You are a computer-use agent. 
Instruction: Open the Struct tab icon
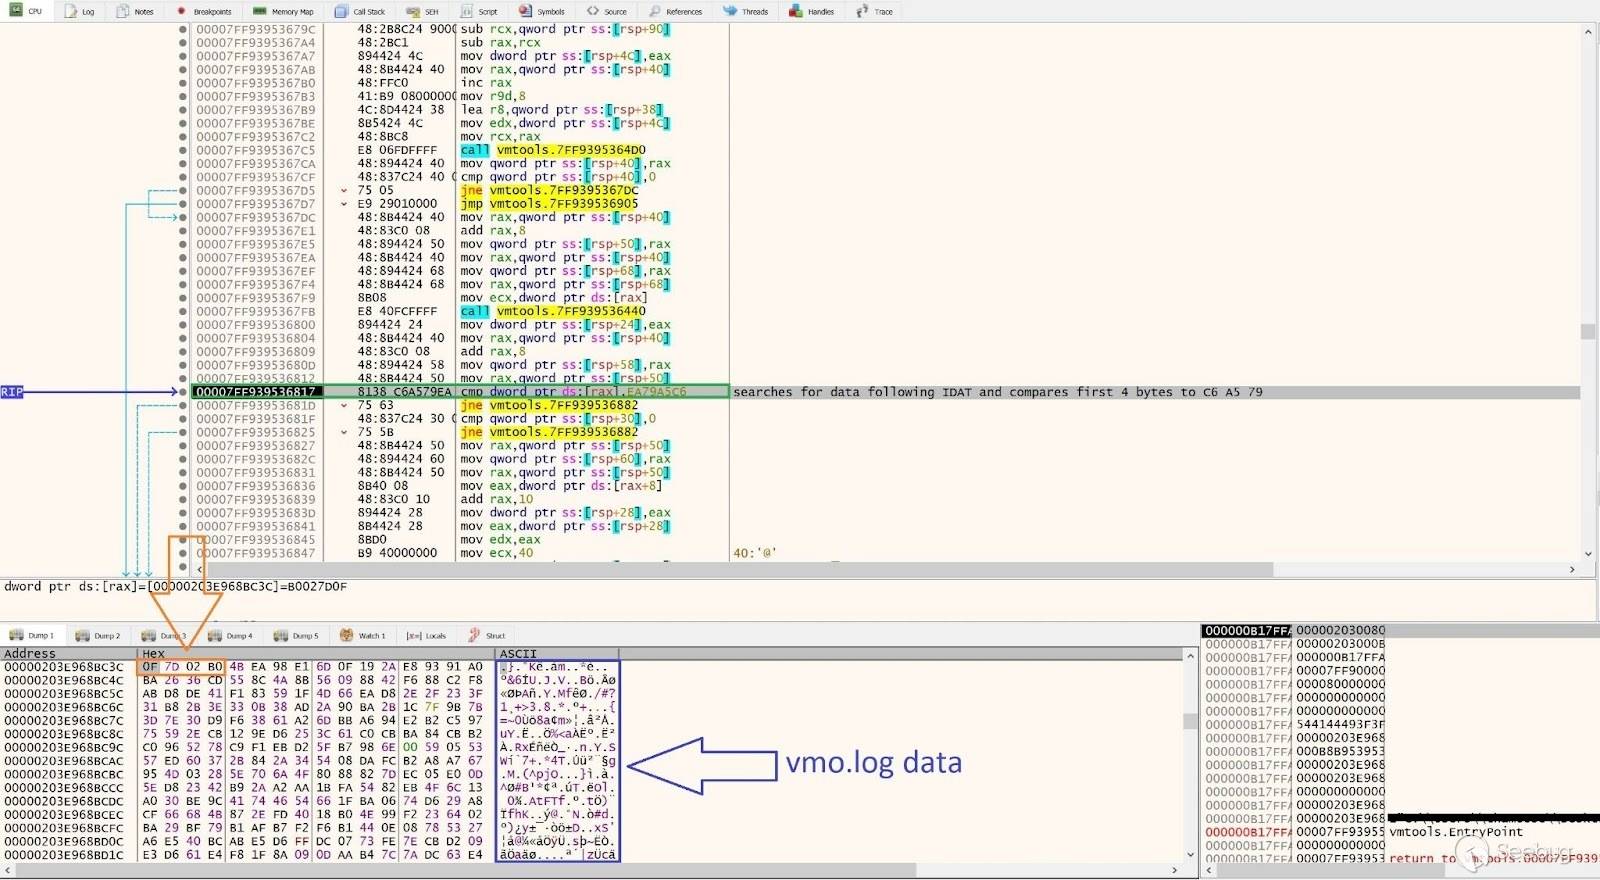point(474,635)
